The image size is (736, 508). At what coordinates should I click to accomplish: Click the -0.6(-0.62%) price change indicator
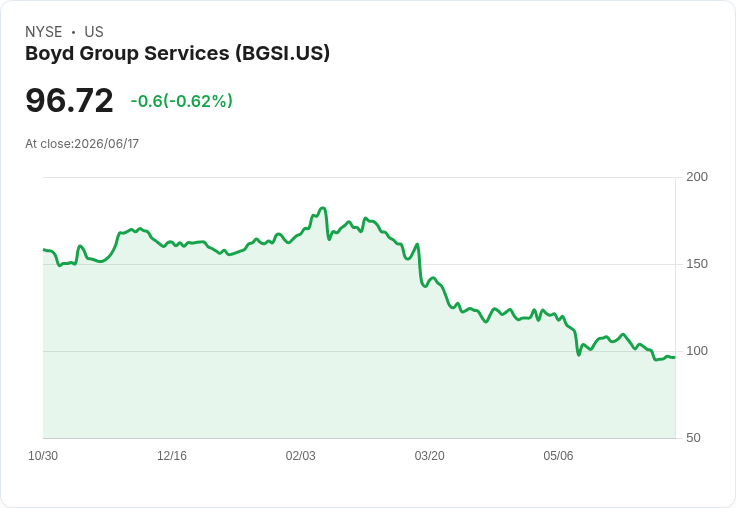(182, 101)
